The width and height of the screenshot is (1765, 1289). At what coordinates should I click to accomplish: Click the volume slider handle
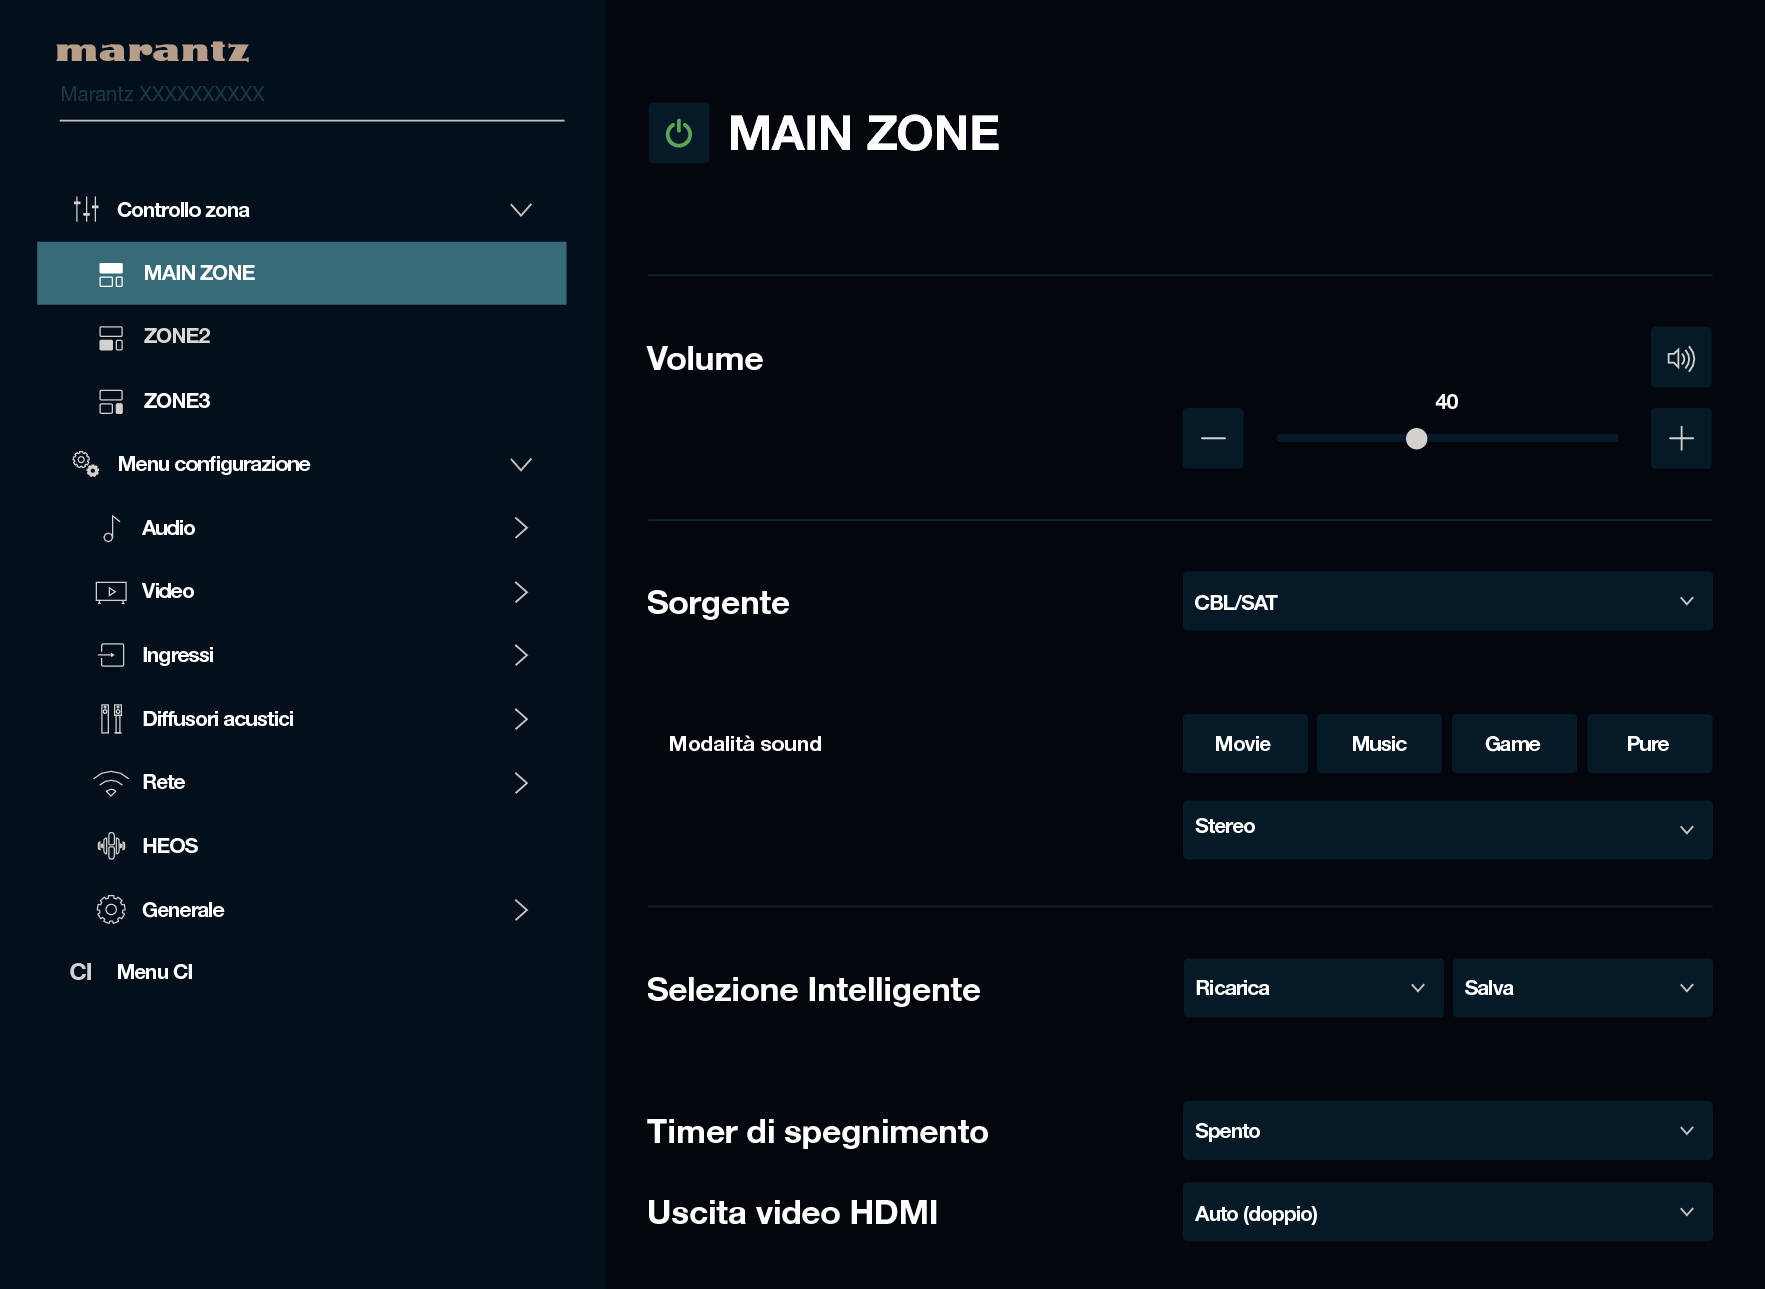1416,439
